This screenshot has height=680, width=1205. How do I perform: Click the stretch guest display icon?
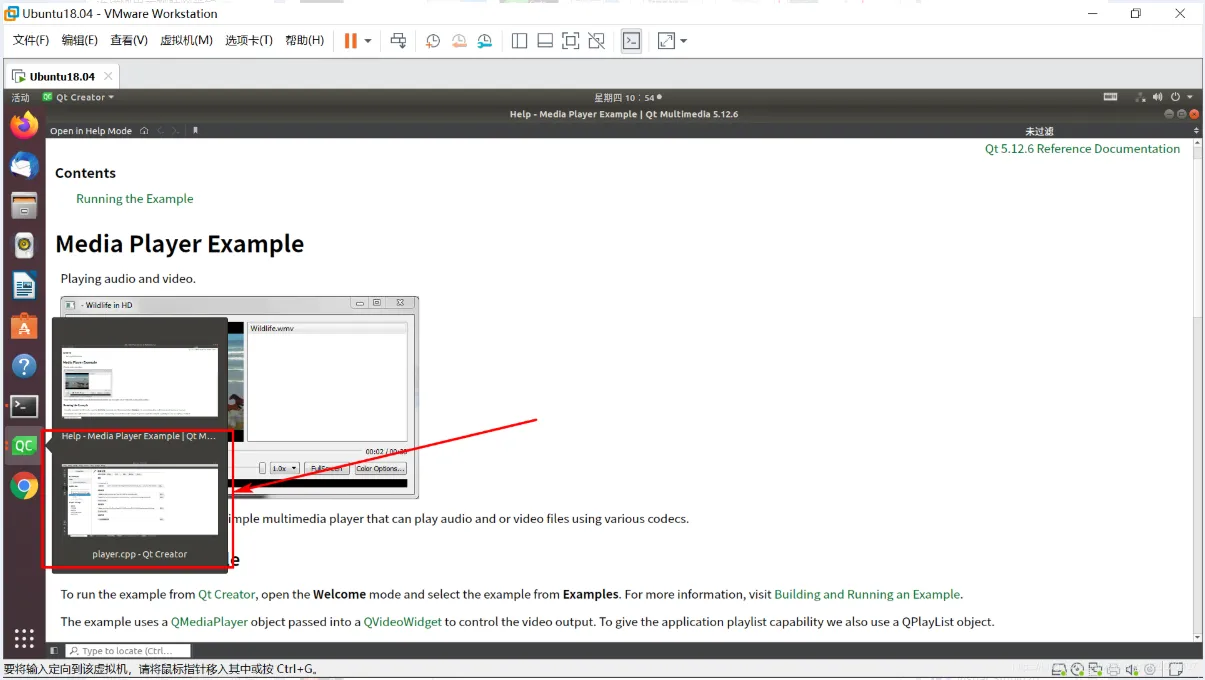coord(666,41)
